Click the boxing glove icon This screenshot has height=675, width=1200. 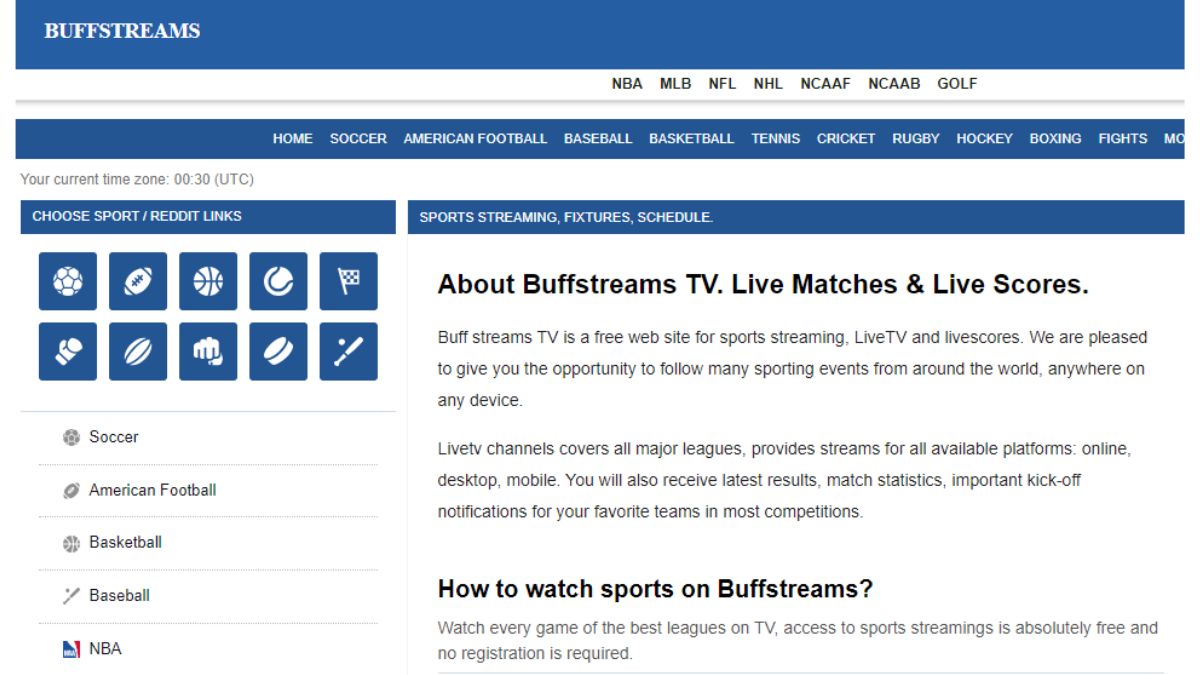[x=66, y=352]
